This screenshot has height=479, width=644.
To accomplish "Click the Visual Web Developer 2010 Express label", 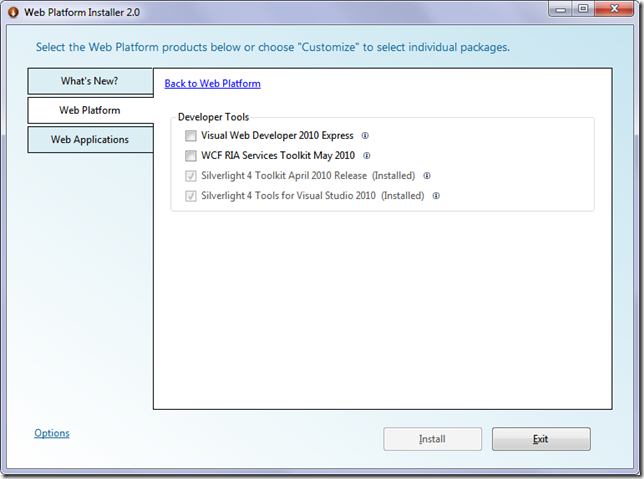I will (277, 136).
